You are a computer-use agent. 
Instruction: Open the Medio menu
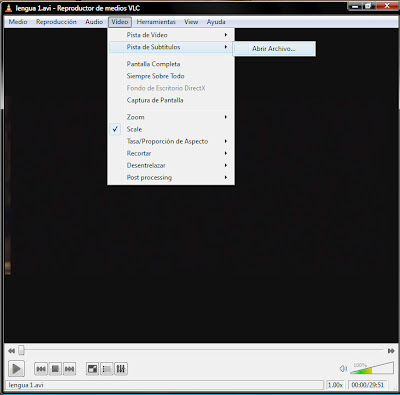pos(18,22)
